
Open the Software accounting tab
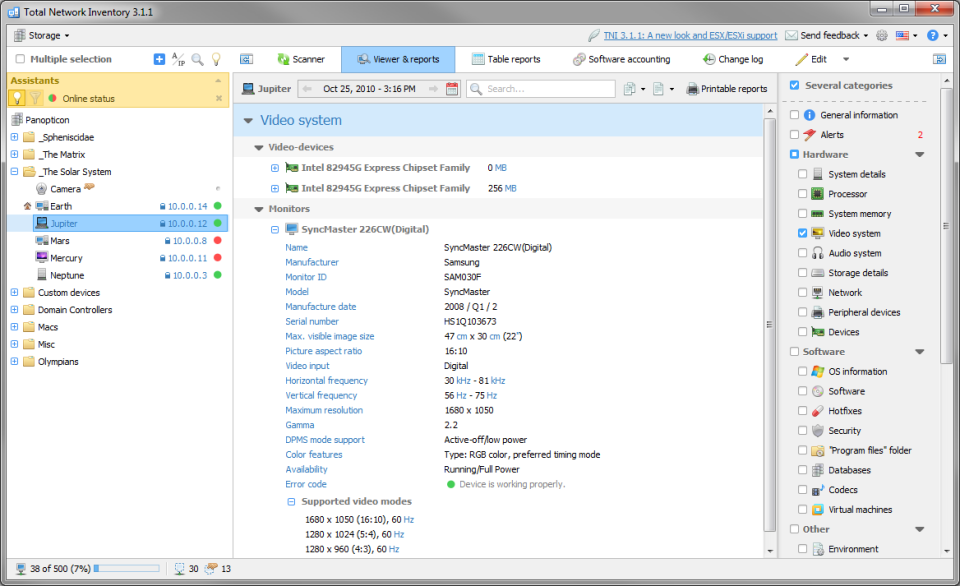(621, 59)
